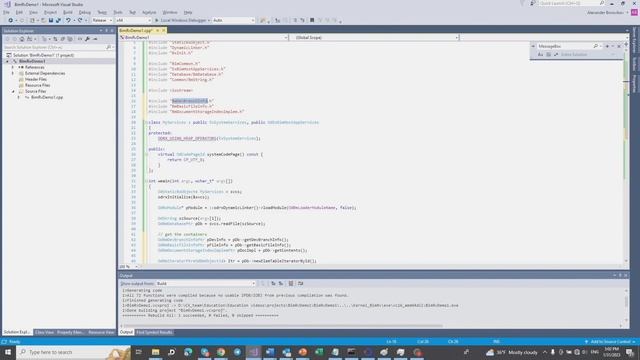This screenshot has height=360, width=640.
Task: Click the Visual Studio taskbar icon
Action: pos(253,352)
